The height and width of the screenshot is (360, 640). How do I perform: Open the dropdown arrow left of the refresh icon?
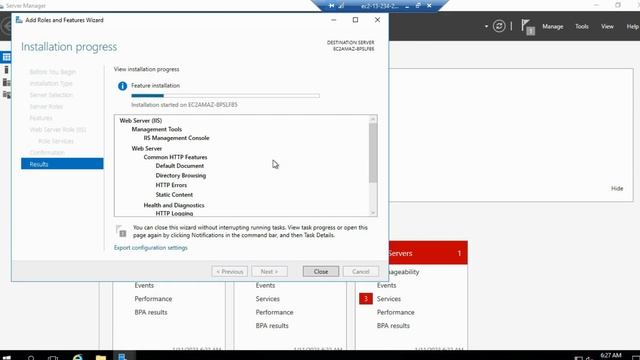(x=486, y=27)
